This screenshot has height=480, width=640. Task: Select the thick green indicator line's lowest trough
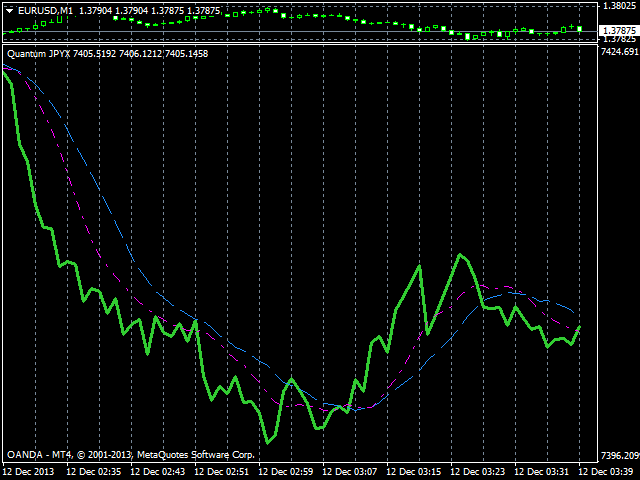point(268,441)
